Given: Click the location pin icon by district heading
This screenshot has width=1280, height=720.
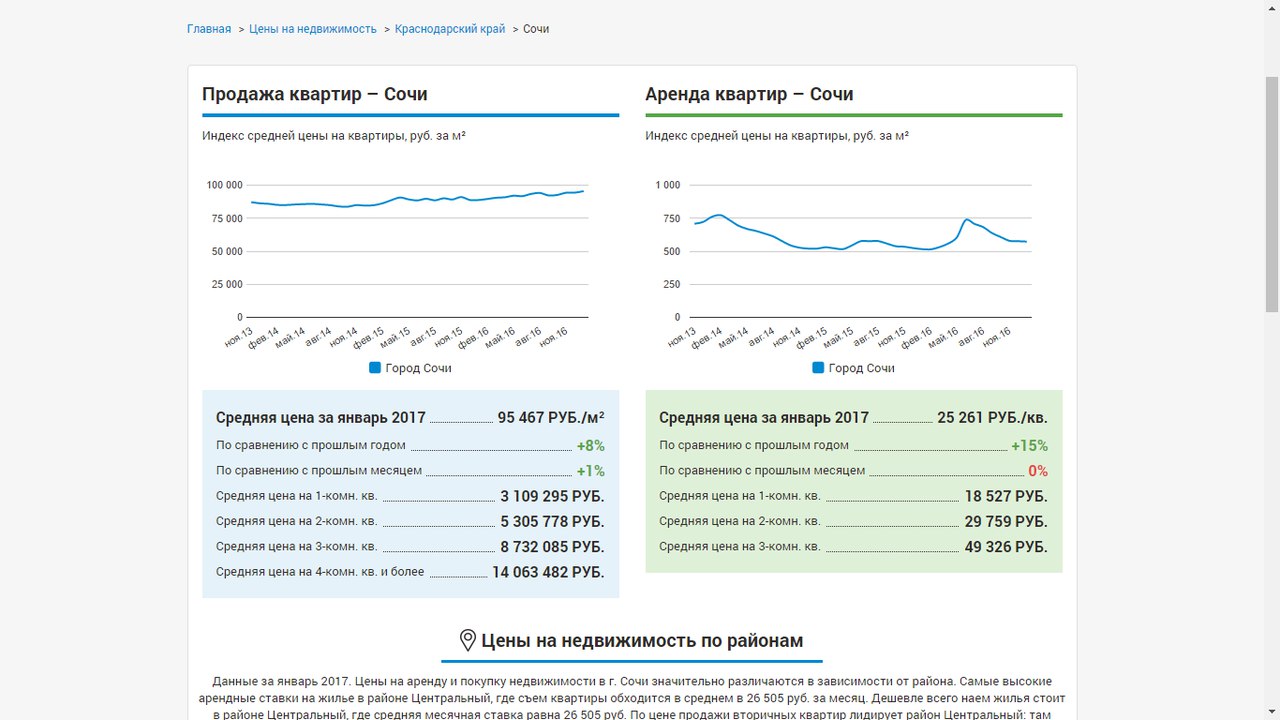Looking at the screenshot, I should (467, 641).
